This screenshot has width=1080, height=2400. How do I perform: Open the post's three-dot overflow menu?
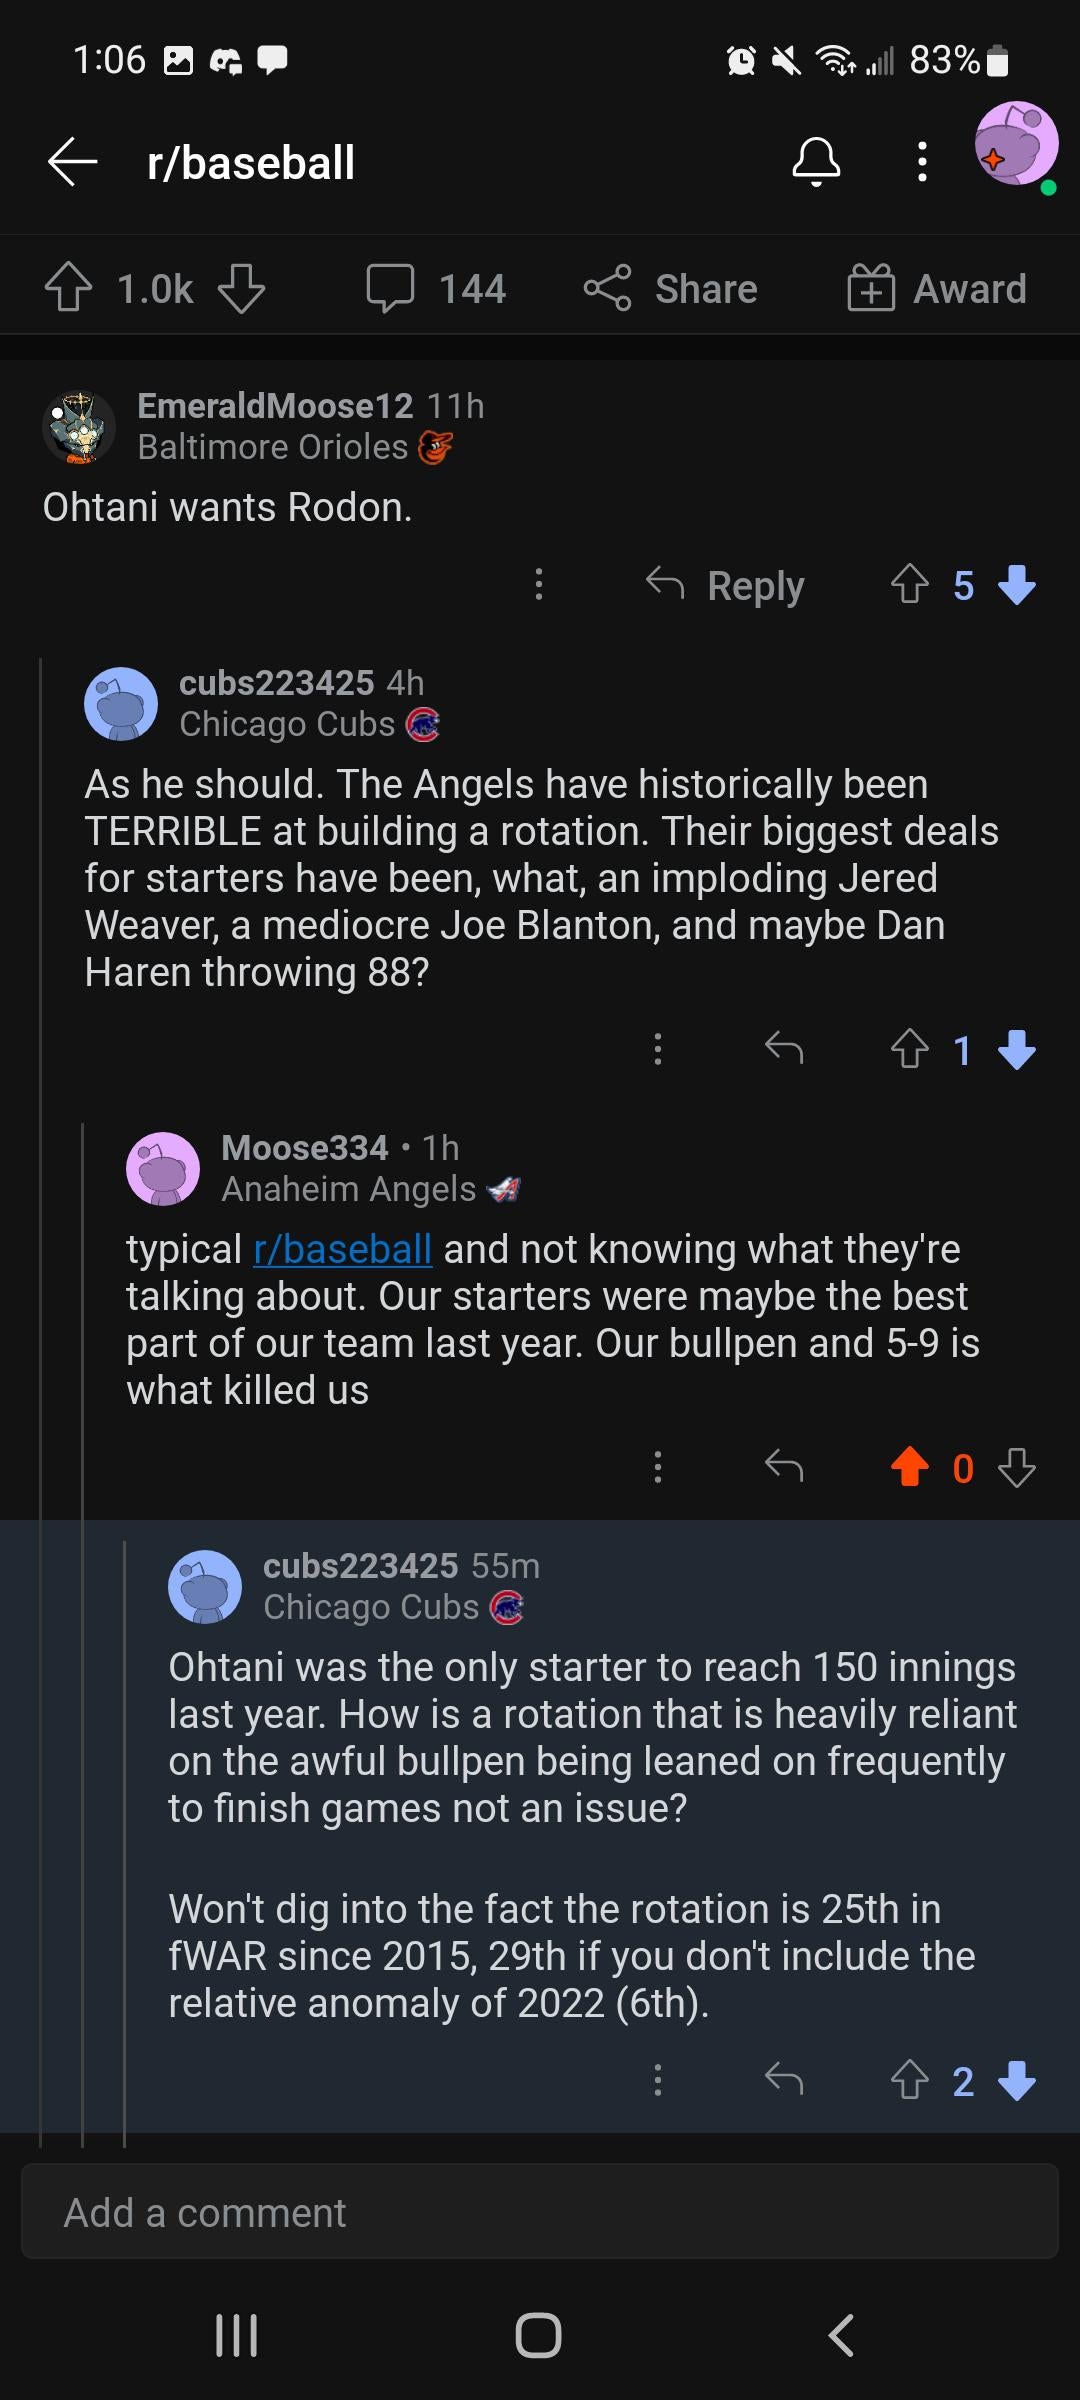click(922, 162)
